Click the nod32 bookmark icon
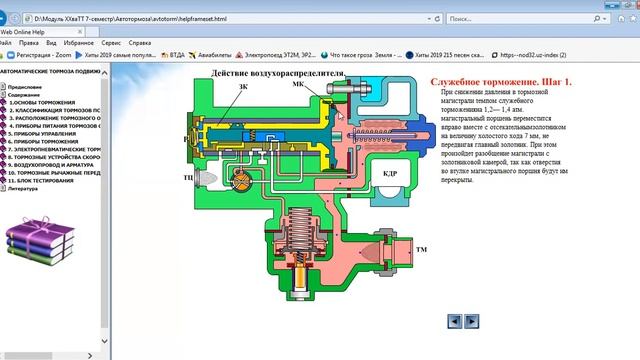The image size is (640, 360). (x=495, y=55)
